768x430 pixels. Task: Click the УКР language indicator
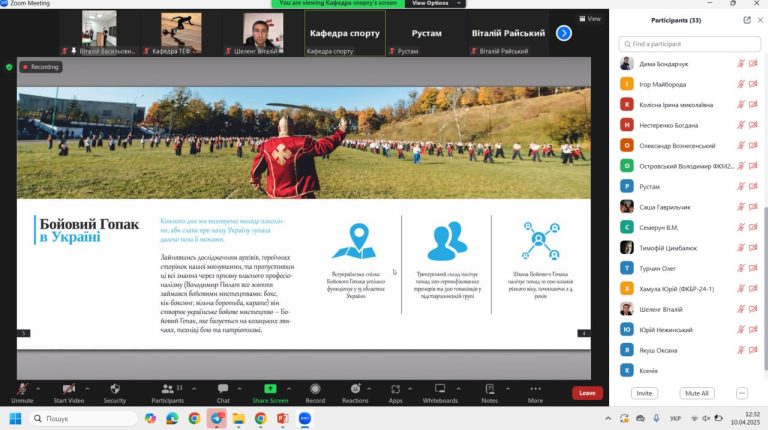(675, 418)
